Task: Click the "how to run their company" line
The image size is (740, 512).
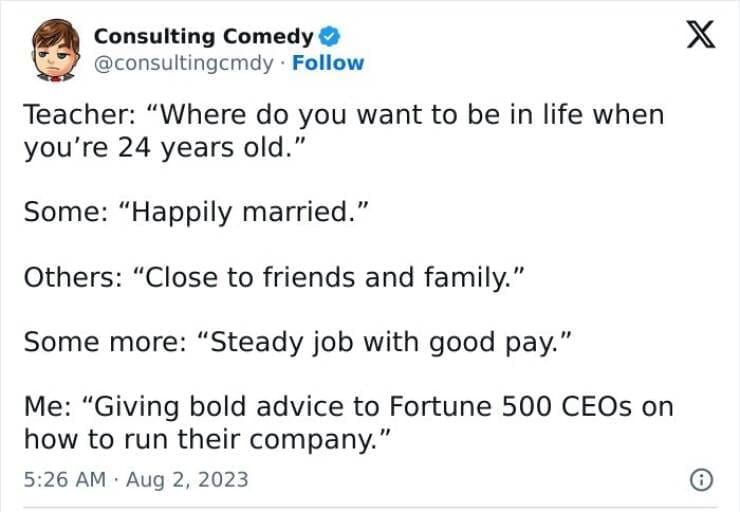Action: pyautogui.click(x=204, y=438)
